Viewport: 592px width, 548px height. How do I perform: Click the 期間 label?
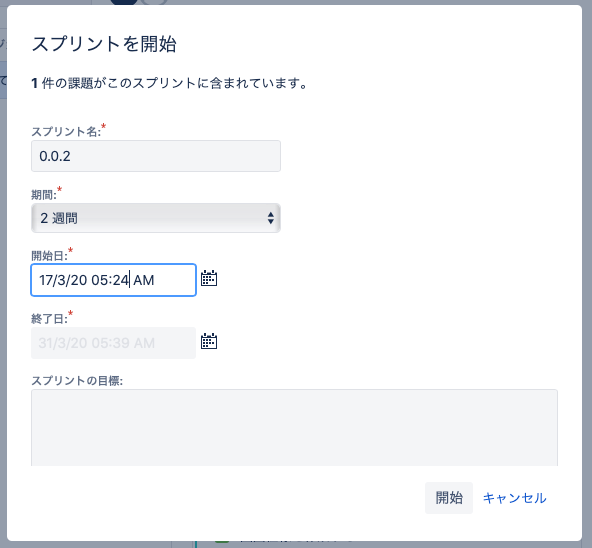tap(44, 195)
